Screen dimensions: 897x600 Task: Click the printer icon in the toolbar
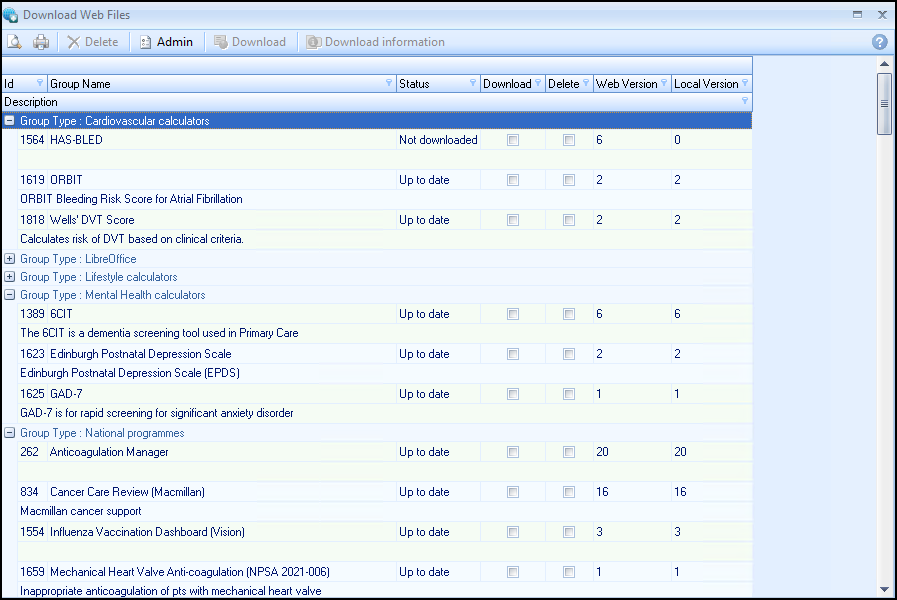[x=41, y=42]
